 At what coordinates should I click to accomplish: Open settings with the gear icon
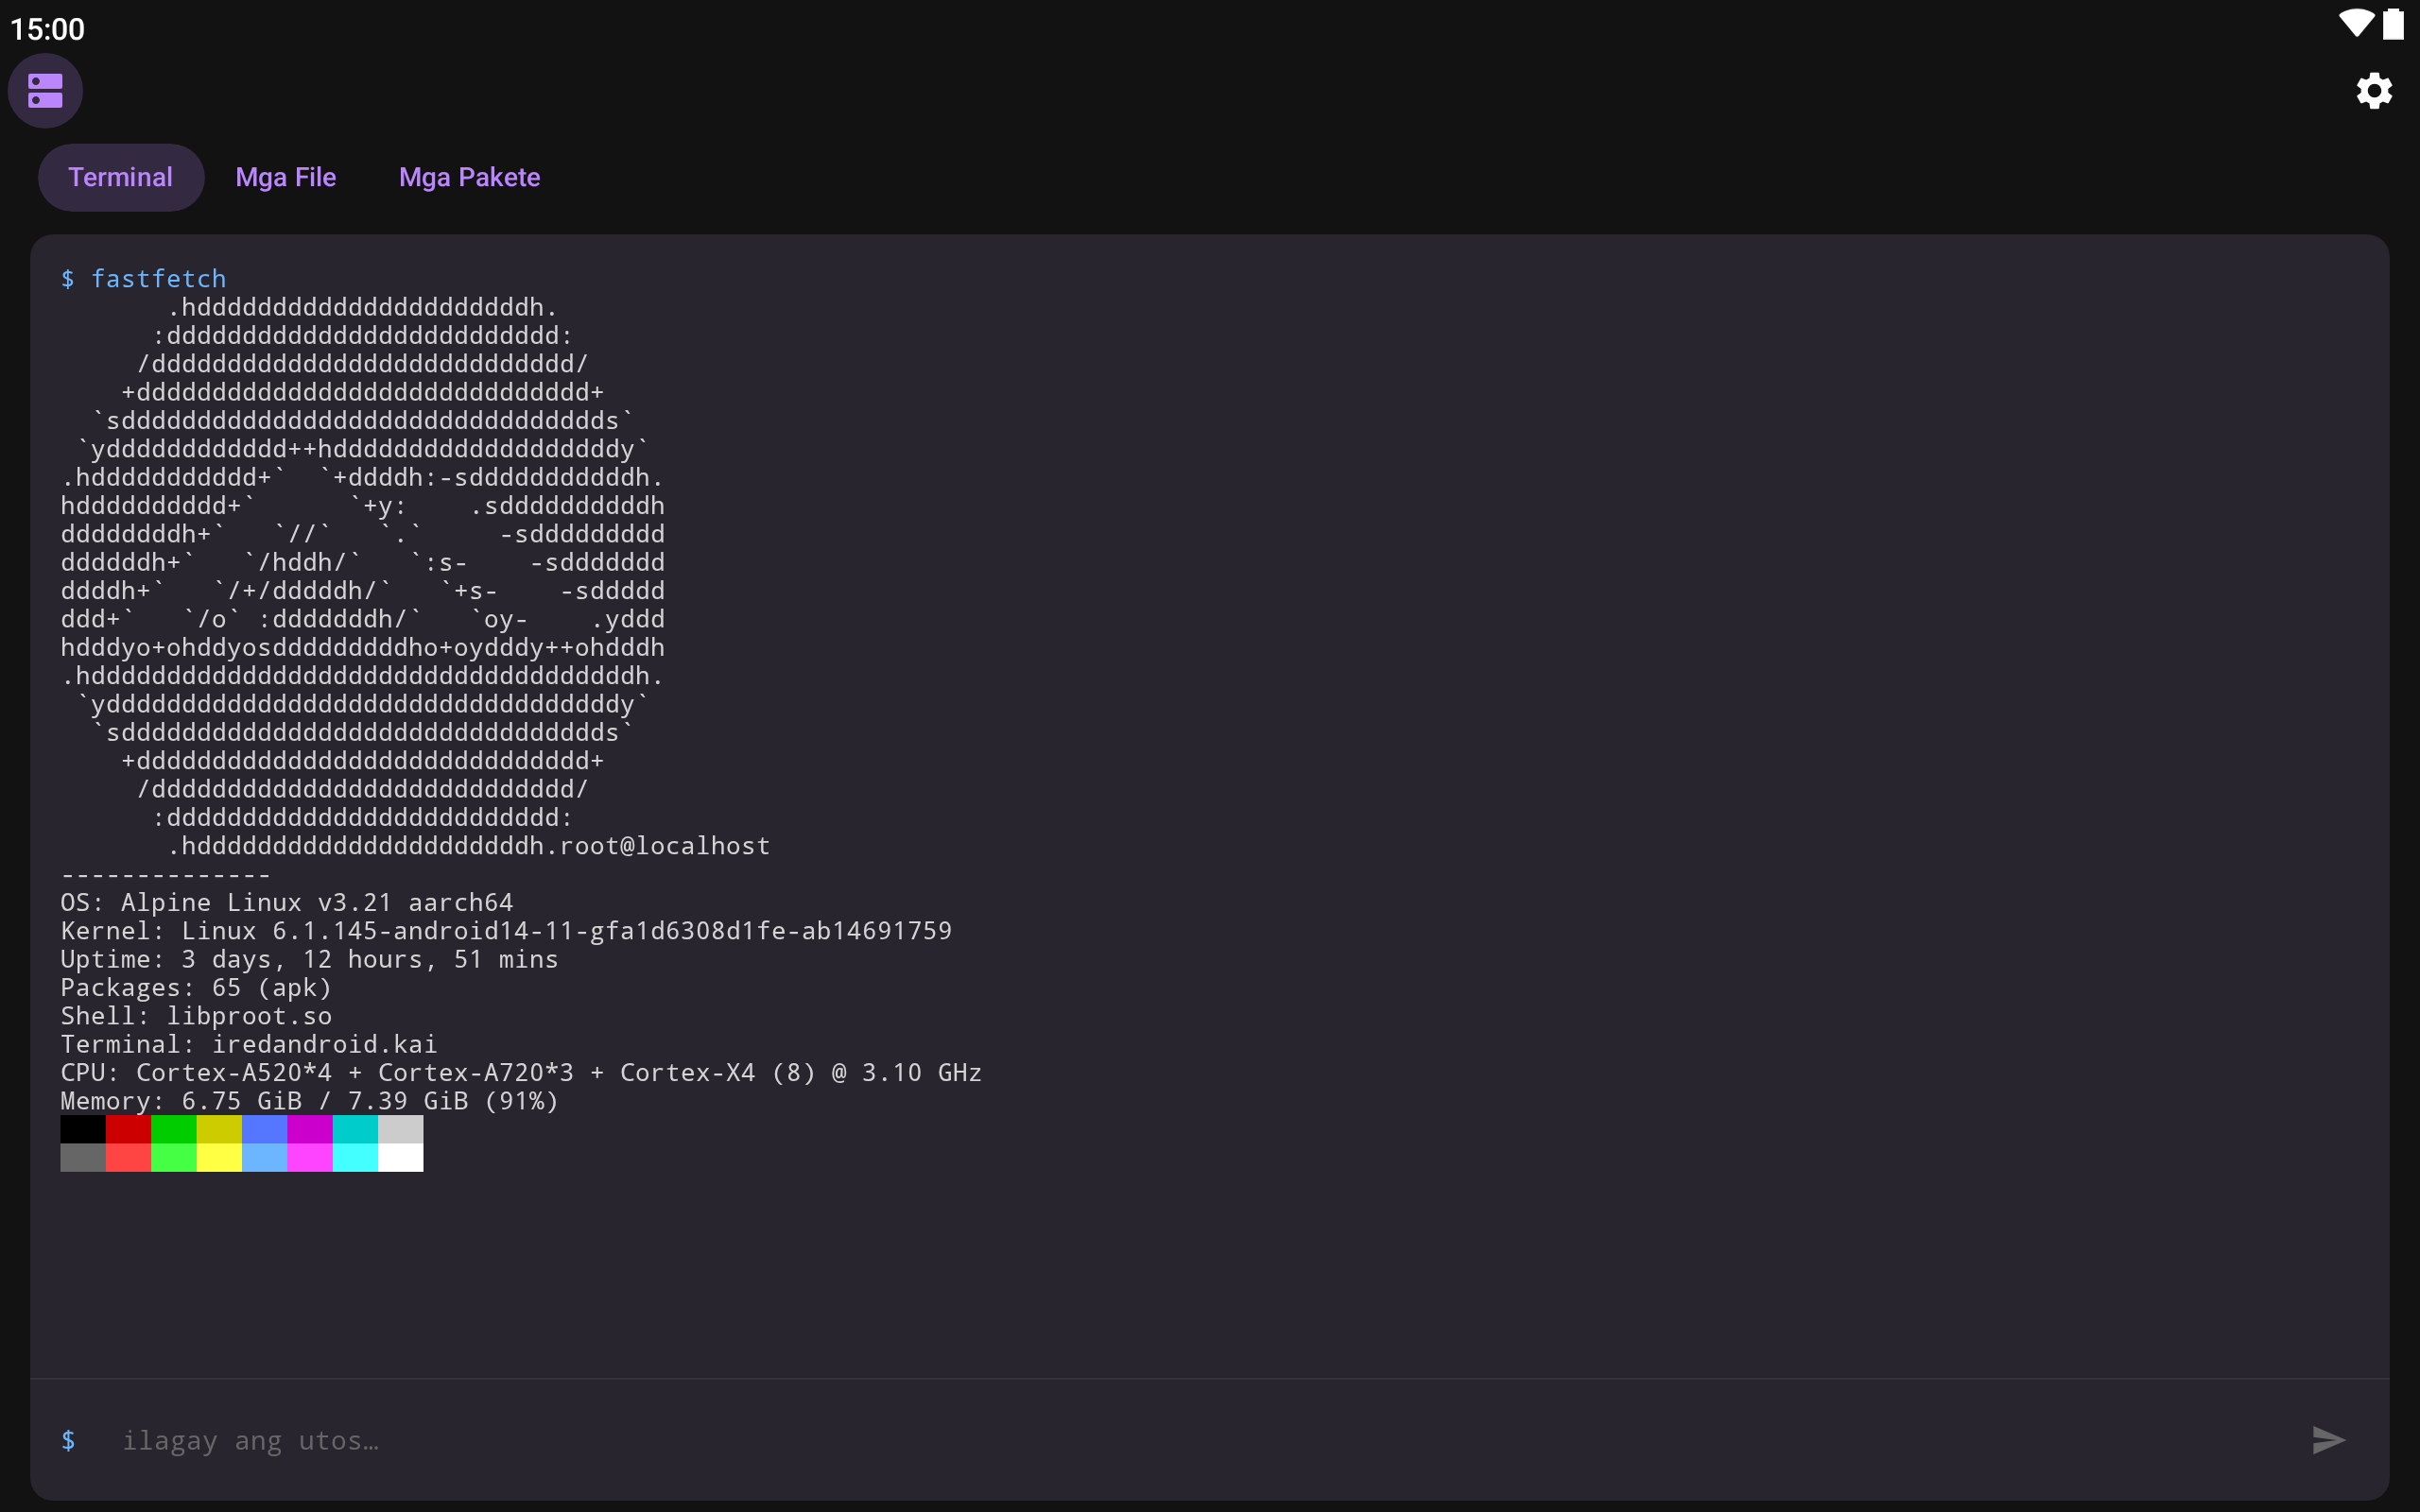click(x=2373, y=91)
